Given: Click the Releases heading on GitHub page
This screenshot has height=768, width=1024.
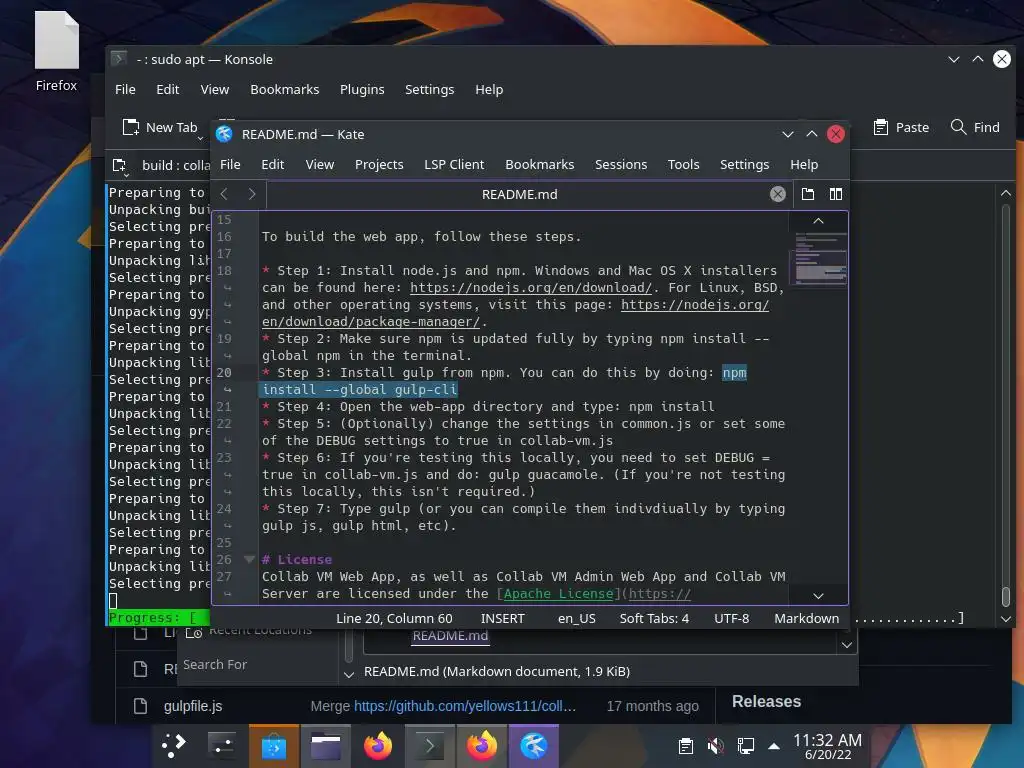Looking at the screenshot, I should pyautogui.click(x=766, y=701).
